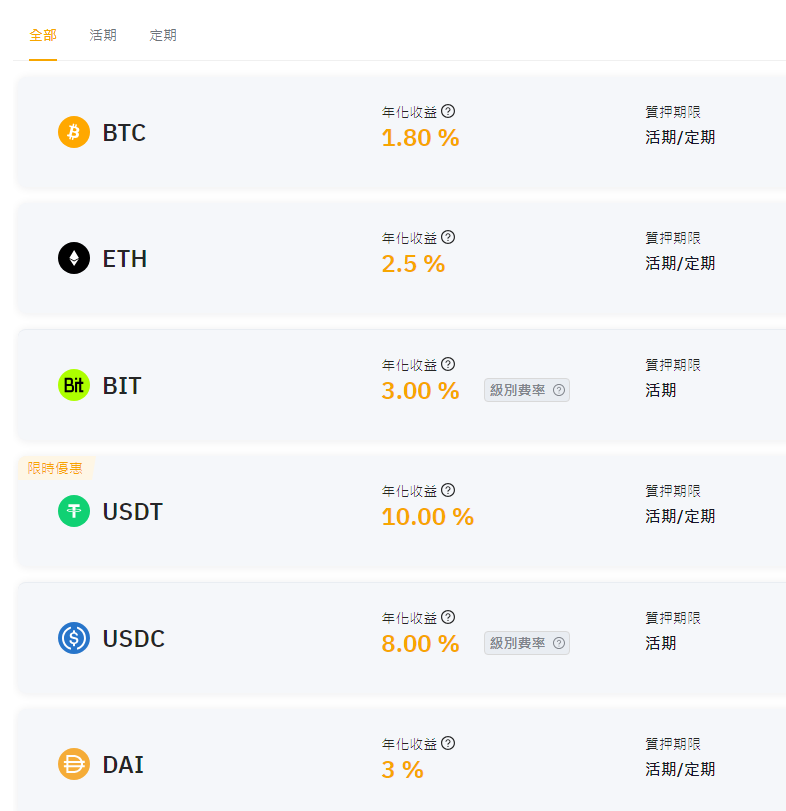Click the DAI coin icon
Image resolution: width=786 pixels, height=811 pixels.
(x=74, y=764)
